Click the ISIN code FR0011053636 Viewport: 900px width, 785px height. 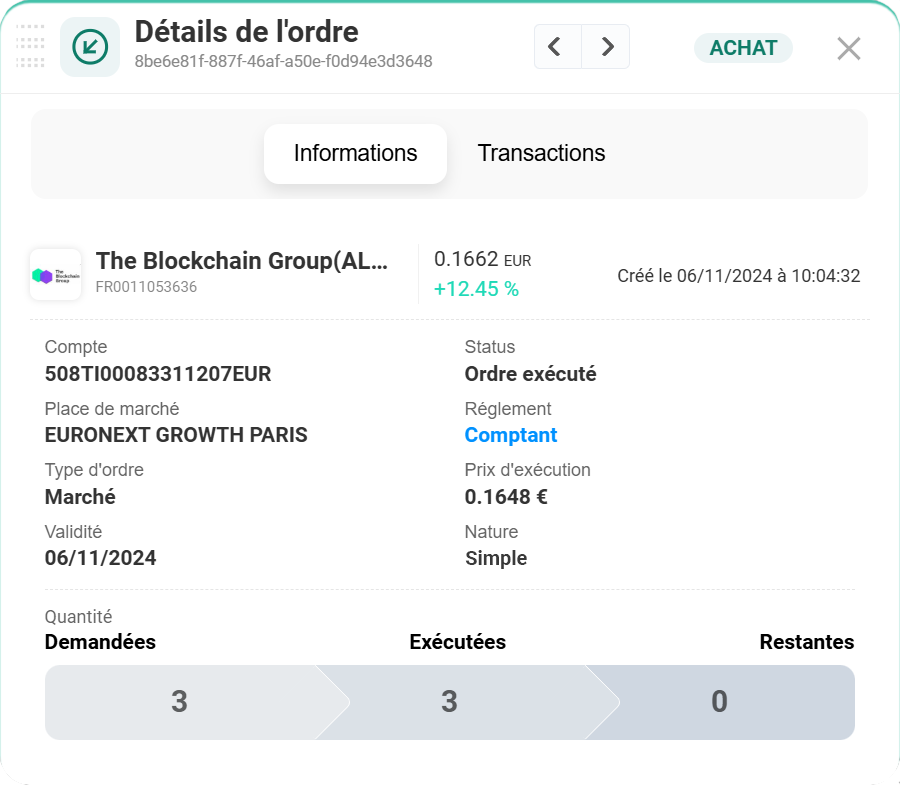(146, 287)
